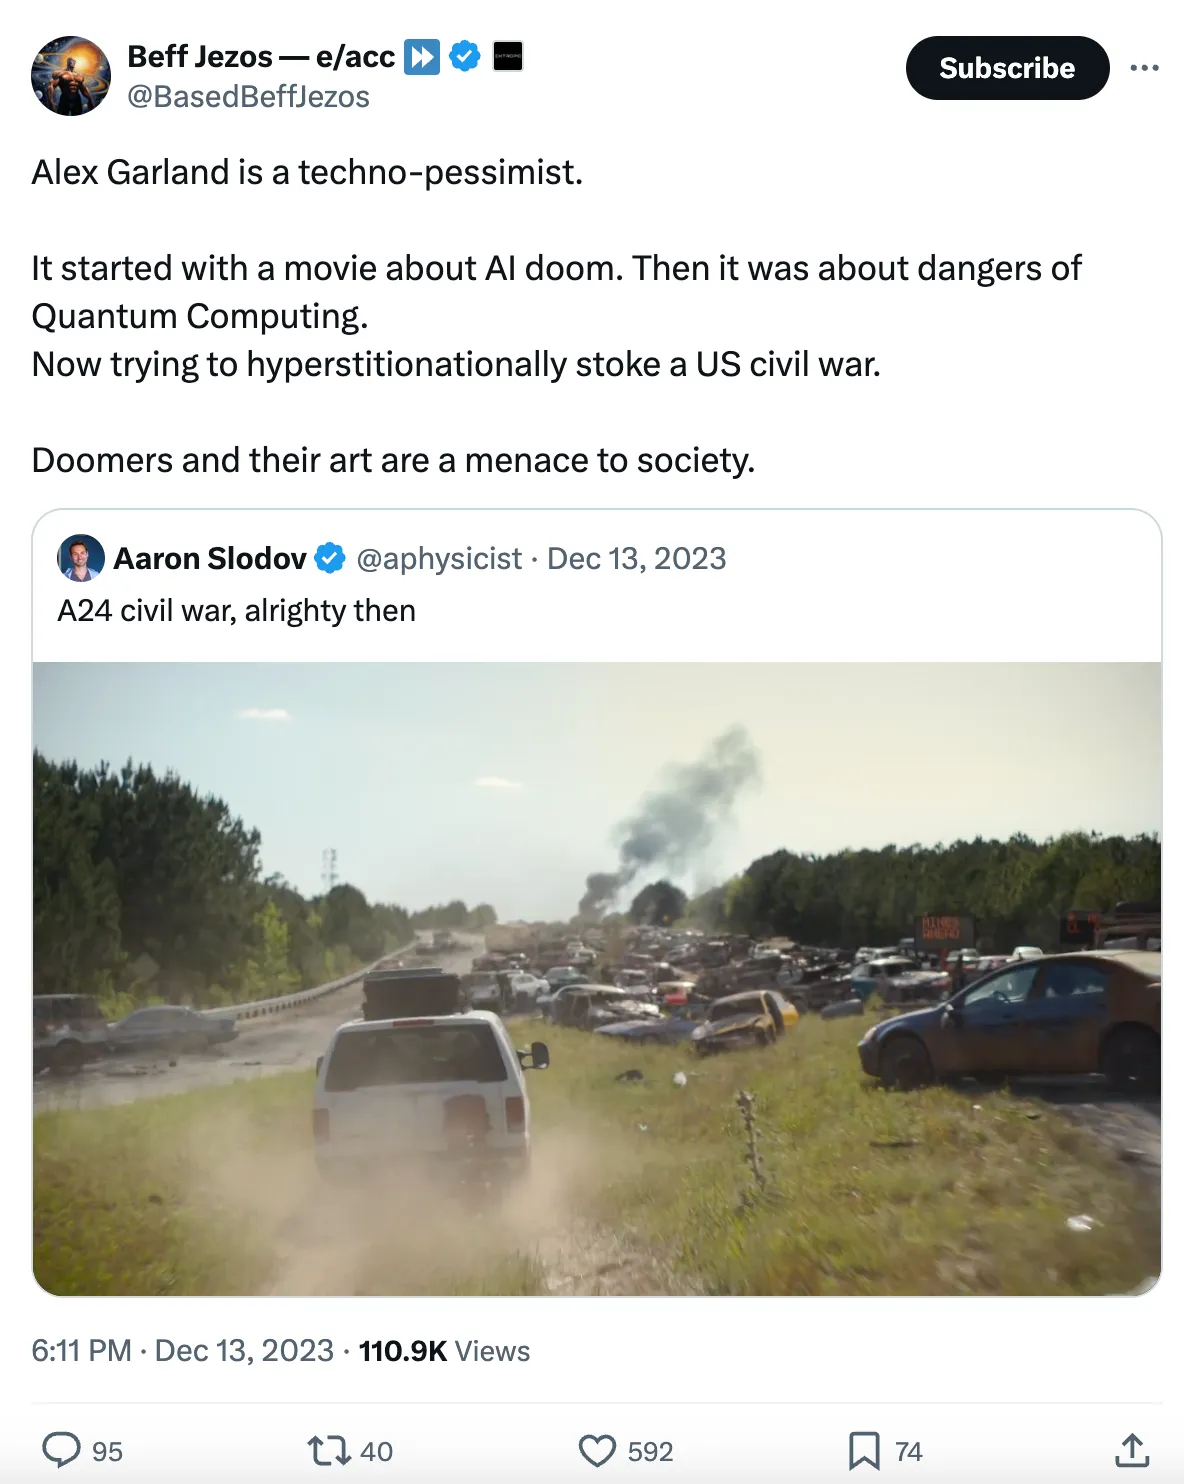Open the three-dot more options menu

[x=1144, y=68]
